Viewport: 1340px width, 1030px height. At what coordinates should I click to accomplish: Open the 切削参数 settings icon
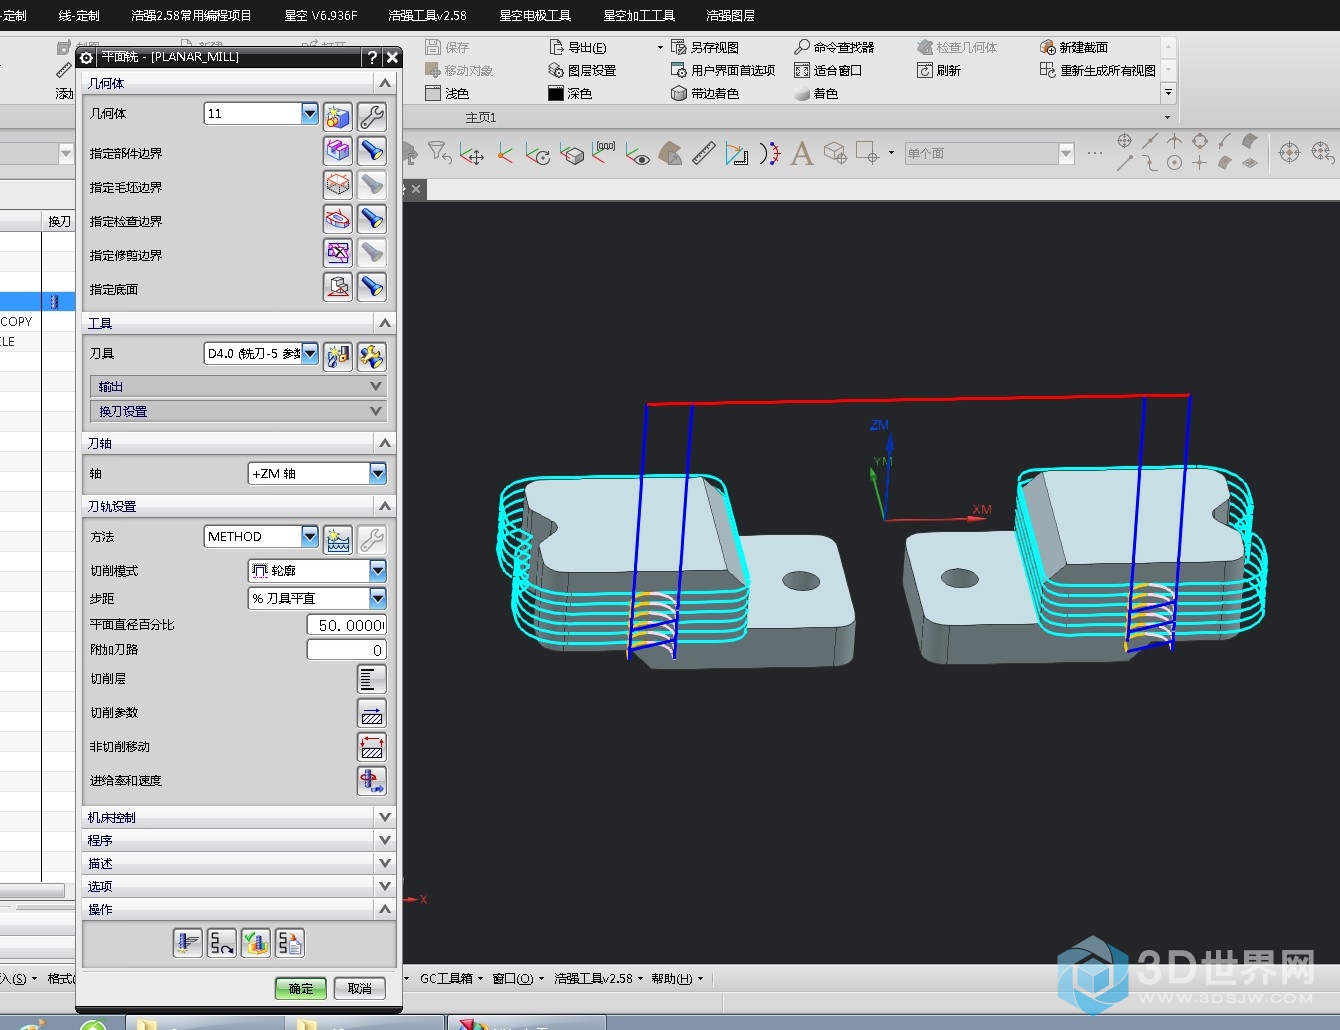coord(371,713)
